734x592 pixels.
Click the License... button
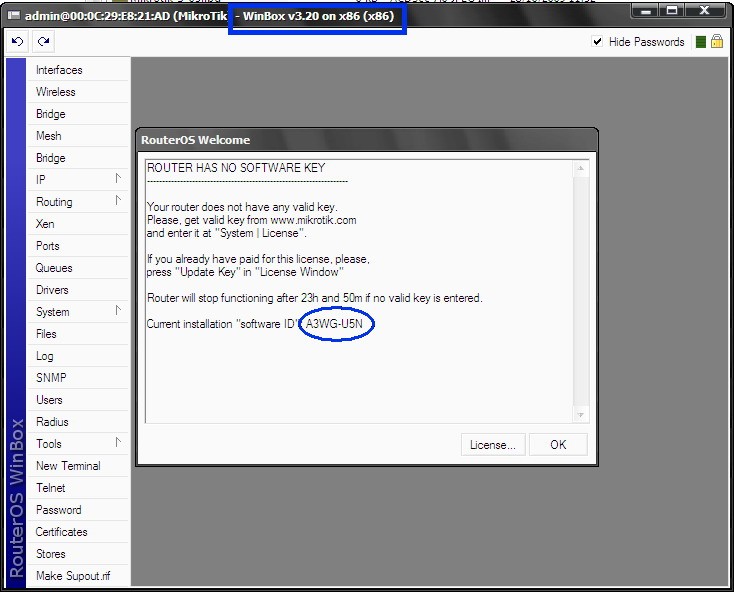(x=493, y=445)
